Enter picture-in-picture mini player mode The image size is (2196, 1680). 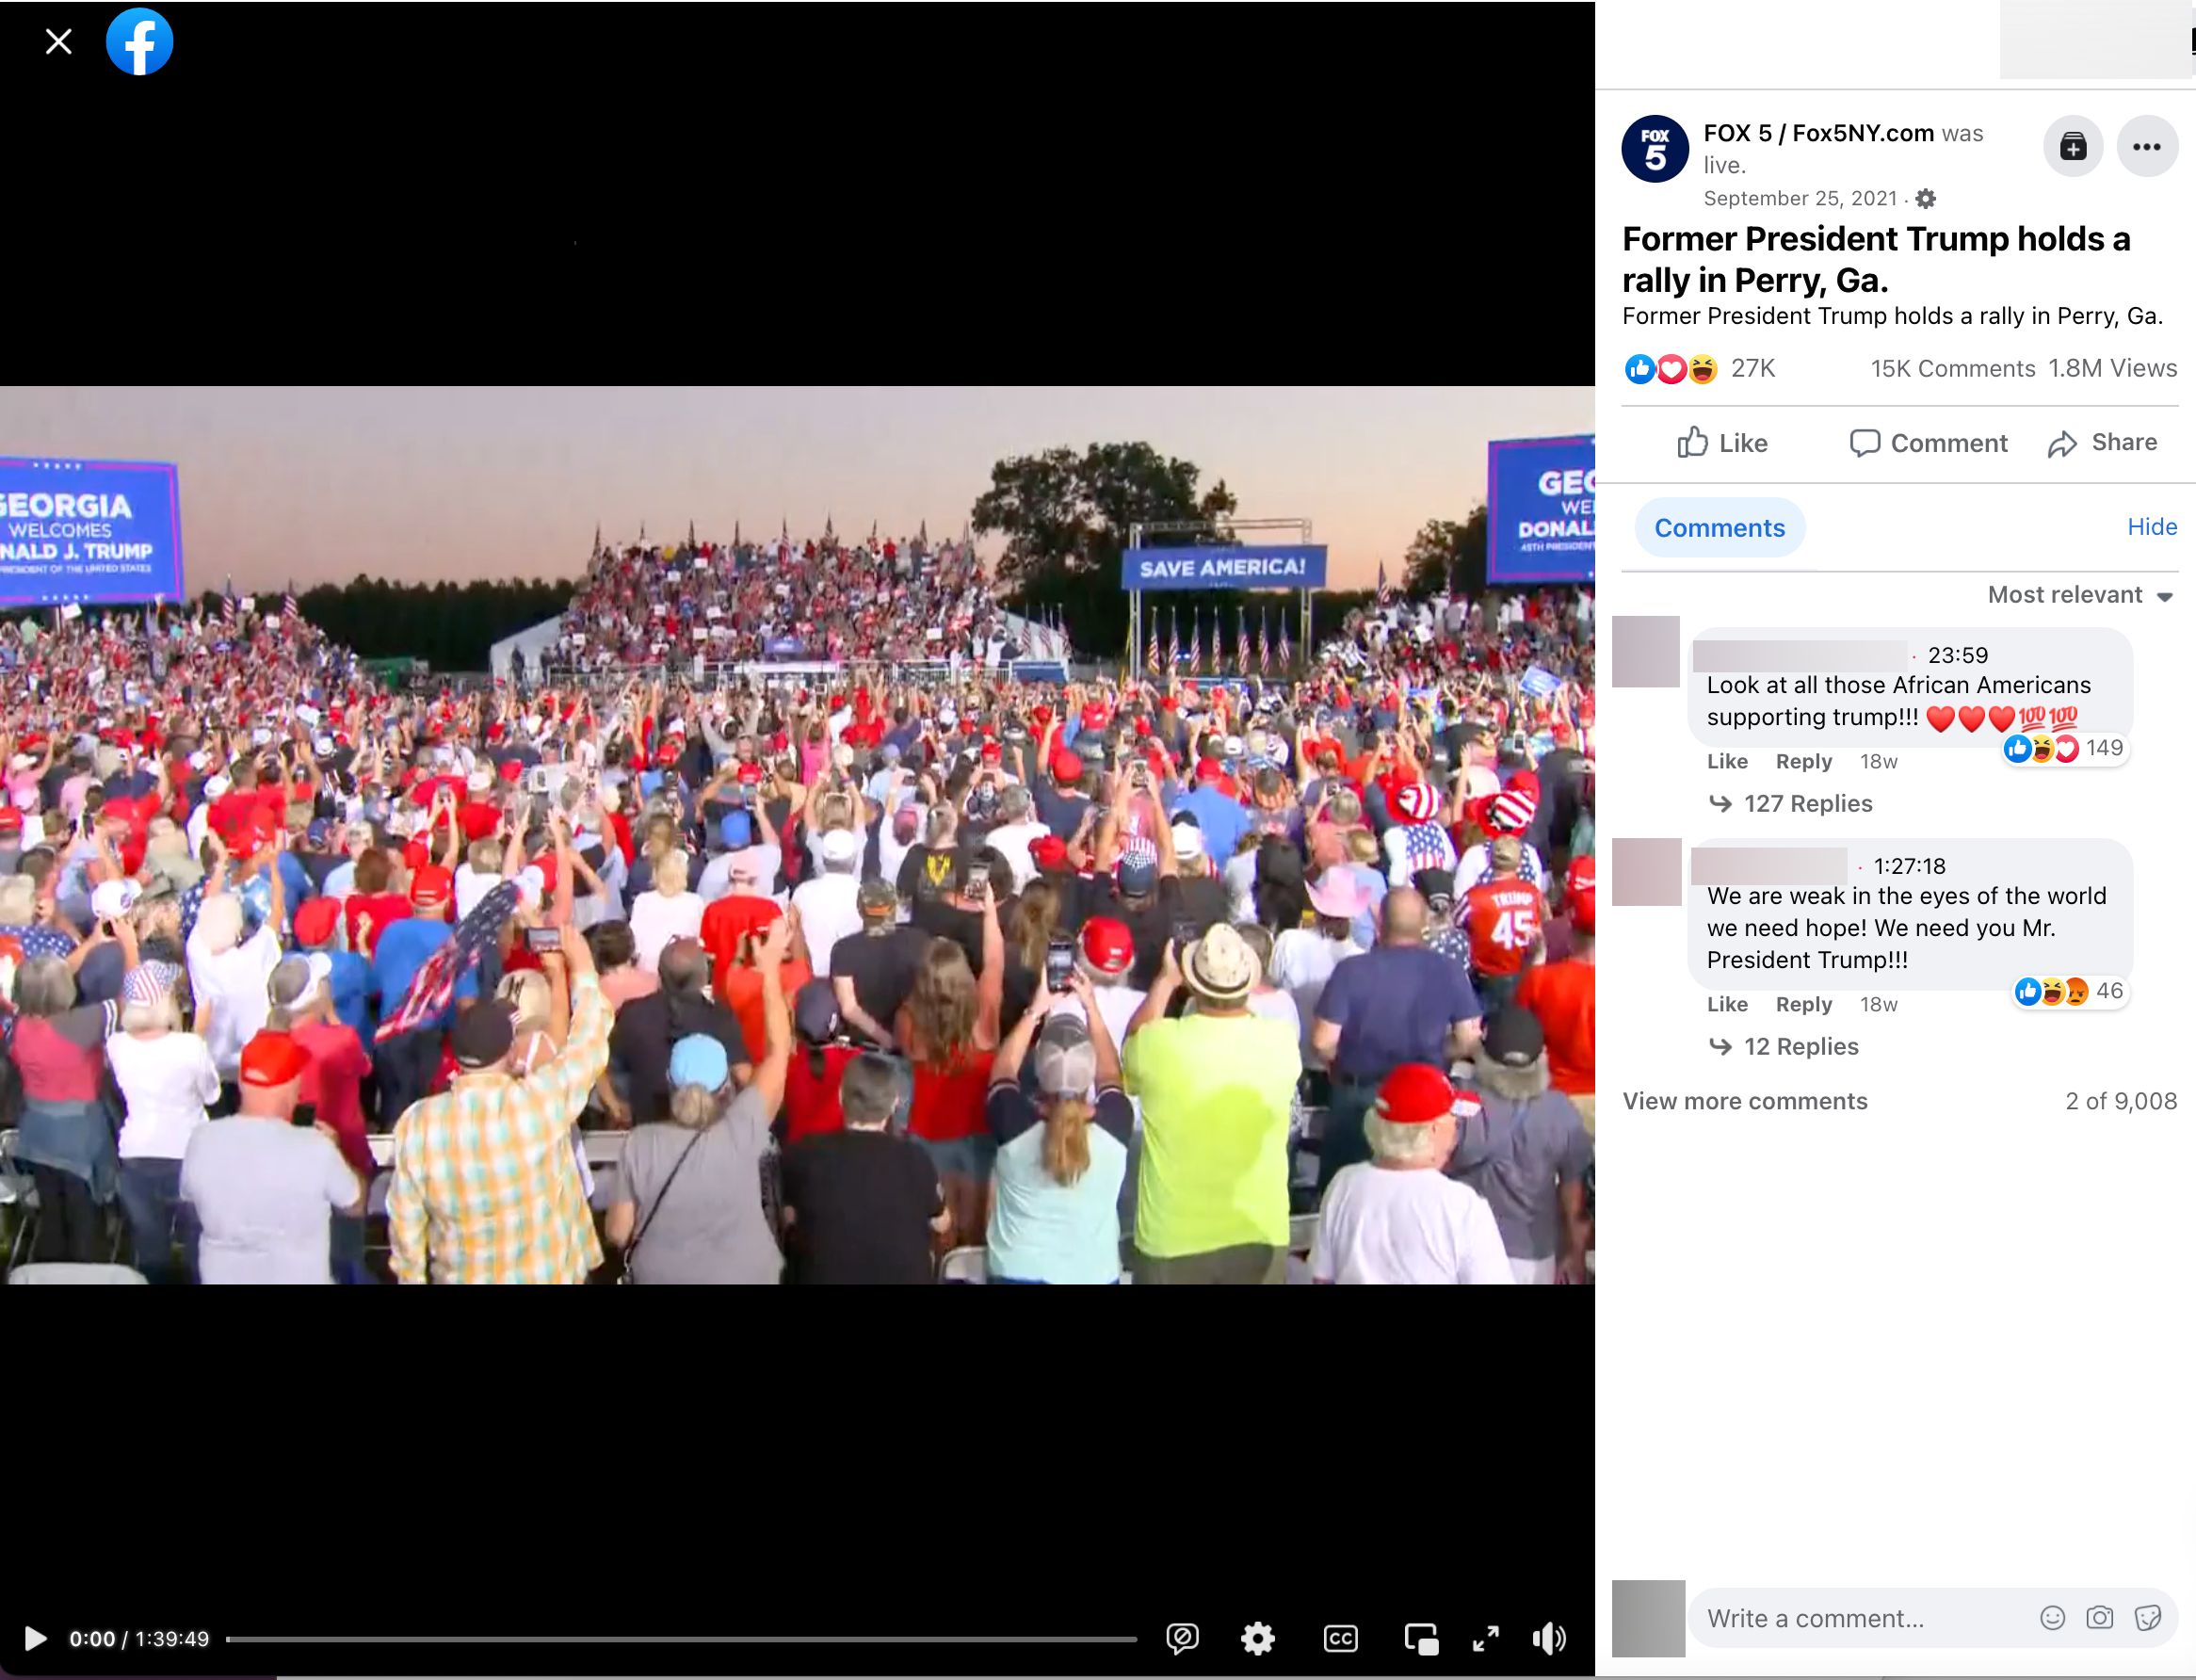[x=1421, y=1638]
